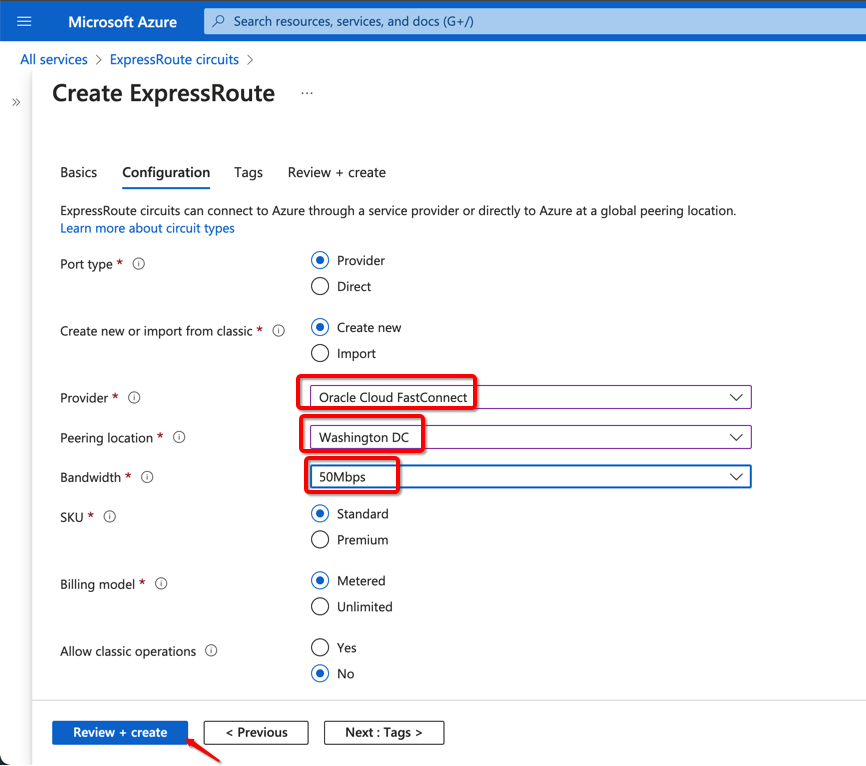Screen dimensions: 866x766
Task: Click info icon next to Bandwidth
Action: (x=147, y=478)
